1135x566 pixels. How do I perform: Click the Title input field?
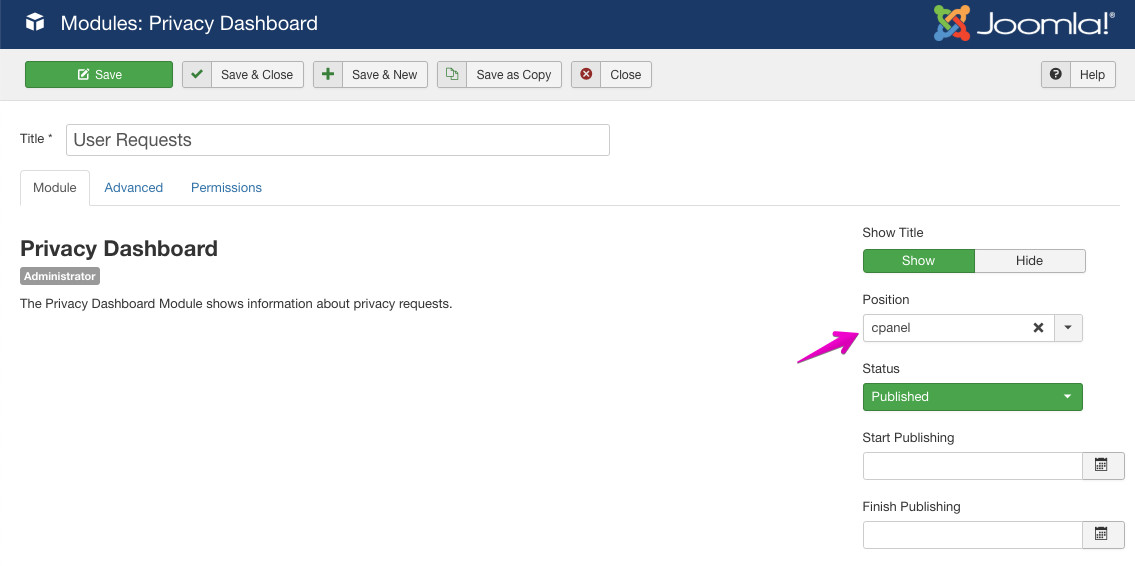point(338,140)
